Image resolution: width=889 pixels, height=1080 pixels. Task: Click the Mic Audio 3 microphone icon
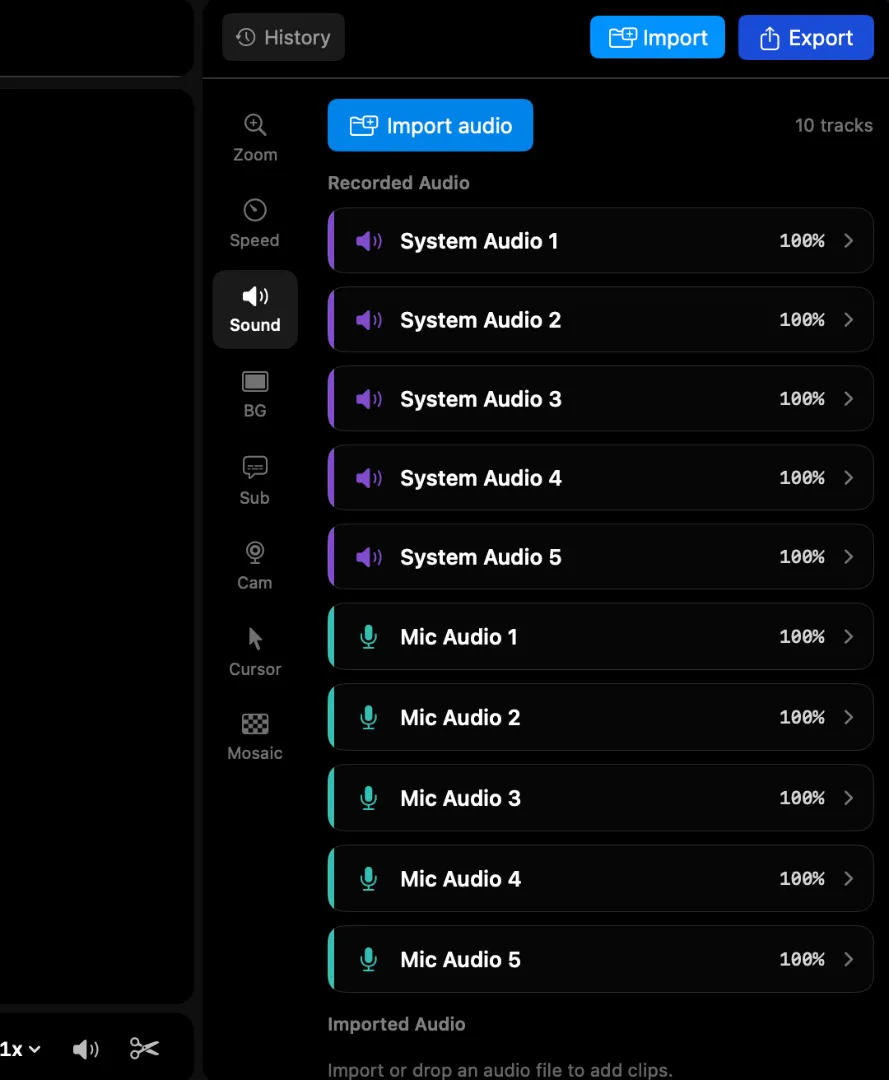(x=368, y=798)
